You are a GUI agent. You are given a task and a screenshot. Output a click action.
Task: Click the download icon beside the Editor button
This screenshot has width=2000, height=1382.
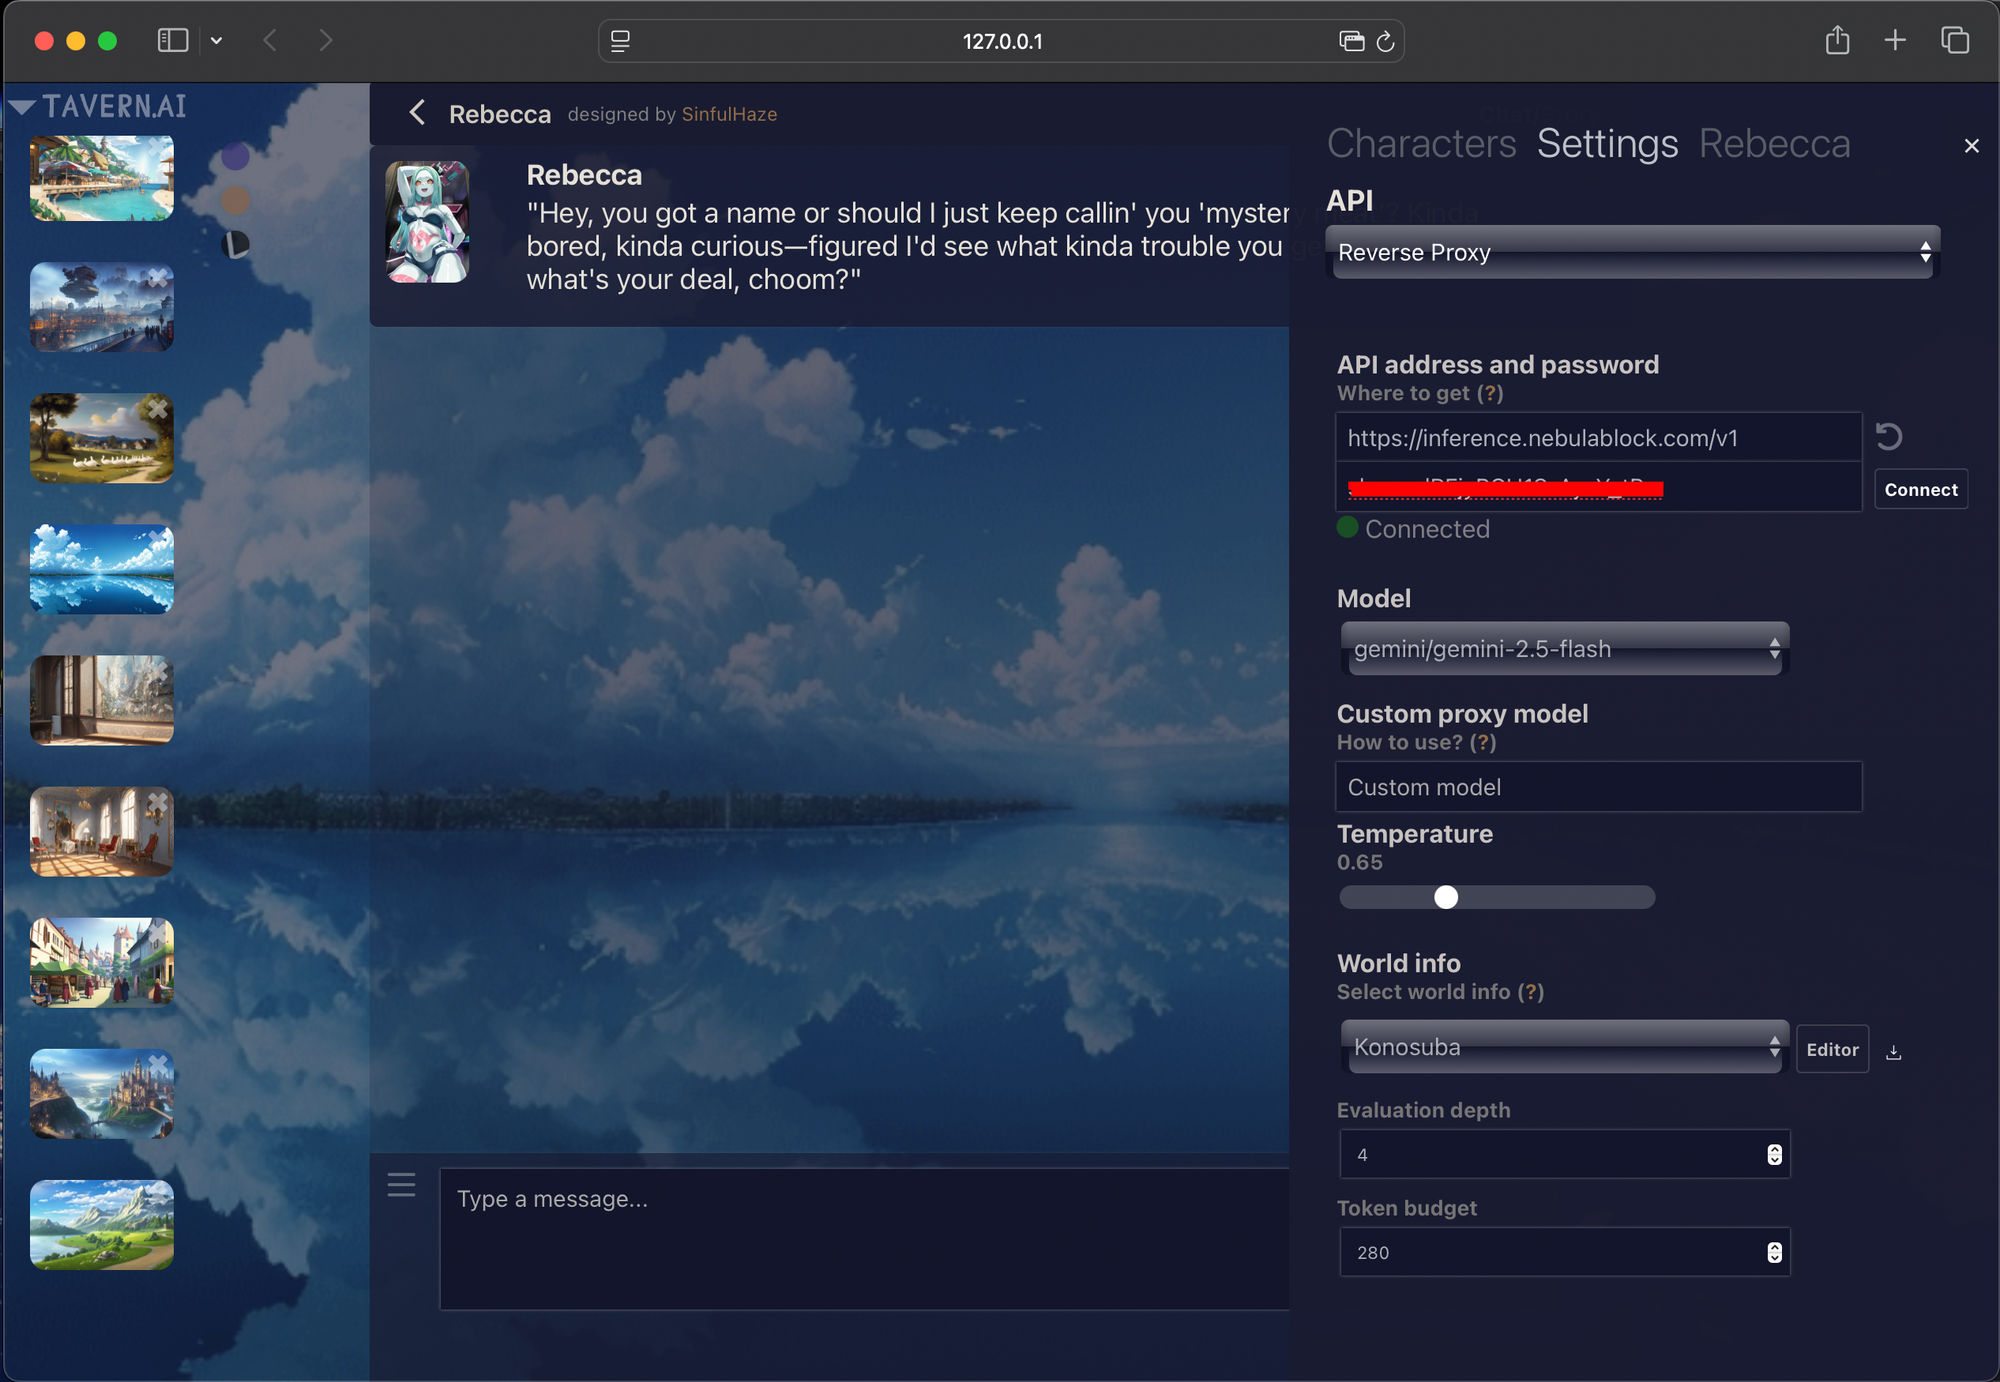pos(1894,1050)
